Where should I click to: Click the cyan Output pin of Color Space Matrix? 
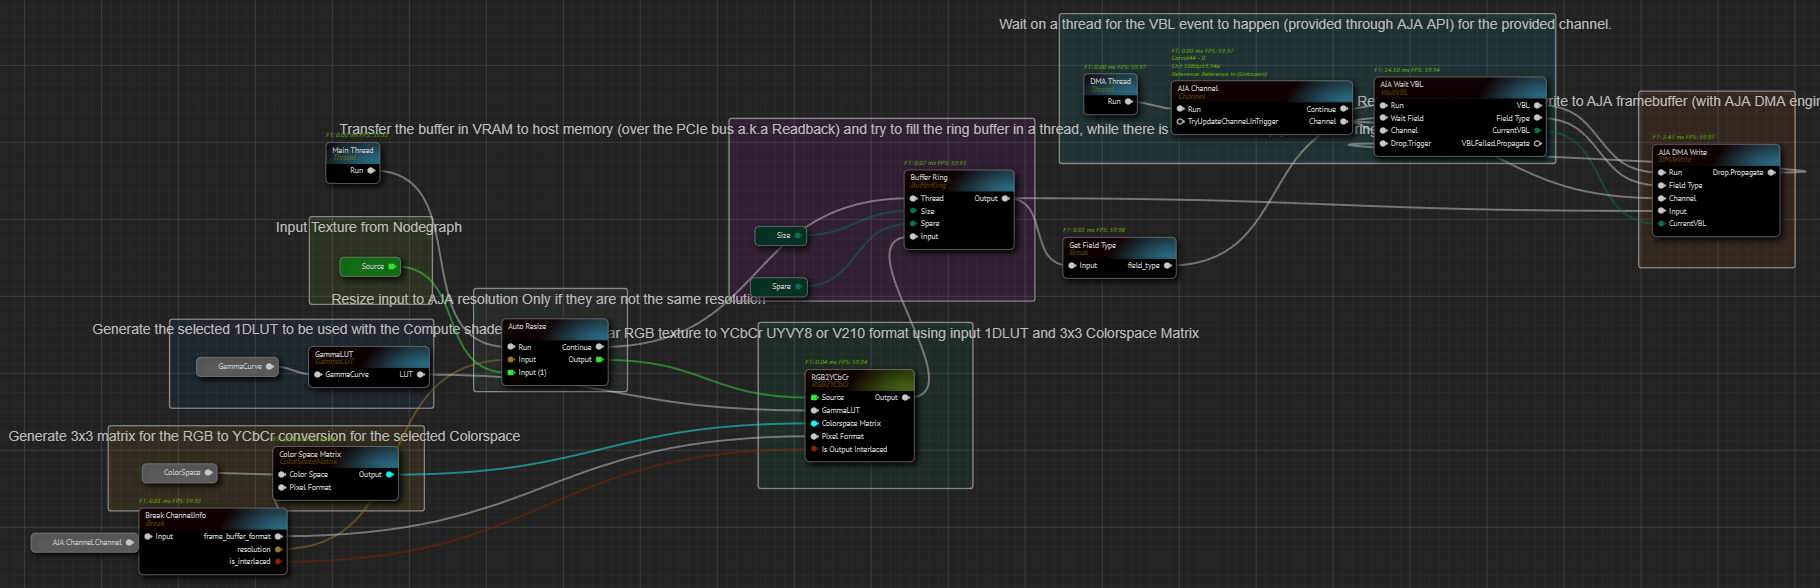[x=389, y=475]
